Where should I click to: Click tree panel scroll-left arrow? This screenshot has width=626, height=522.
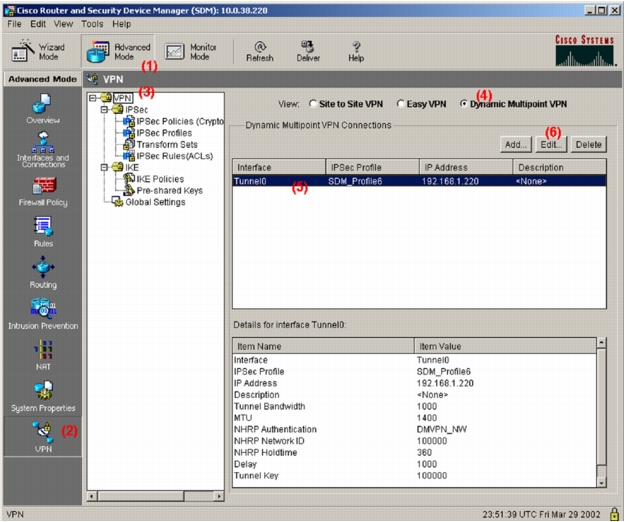pos(92,496)
